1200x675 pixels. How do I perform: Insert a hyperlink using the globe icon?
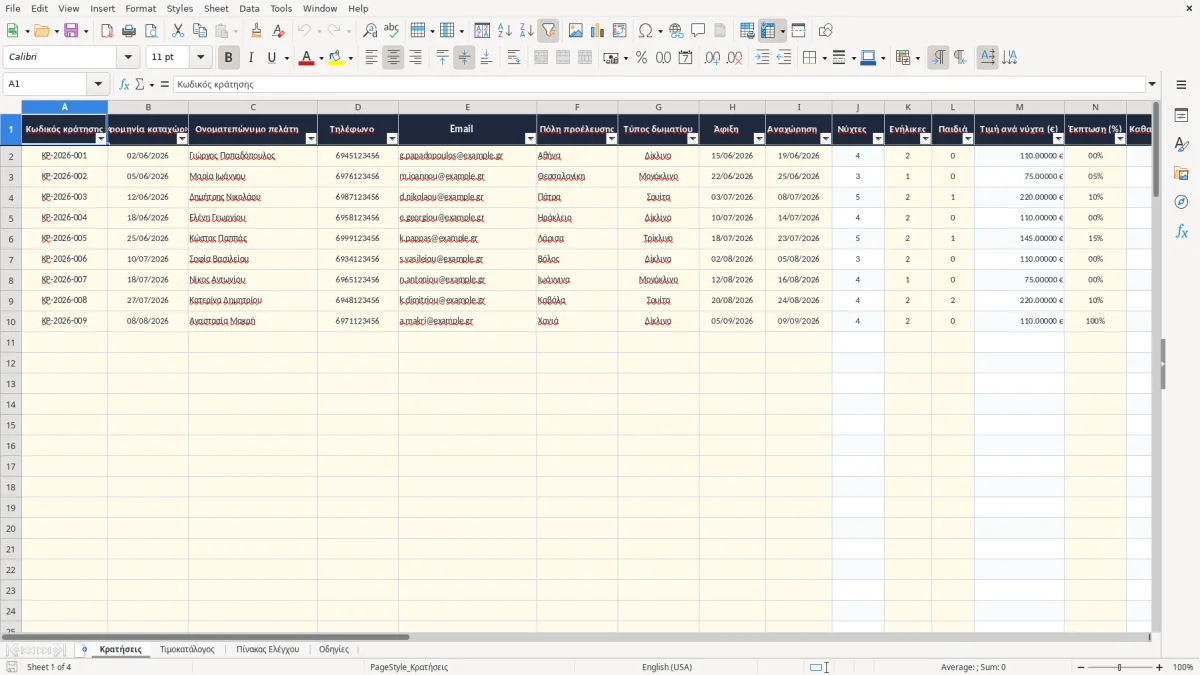pyautogui.click(x=676, y=31)
